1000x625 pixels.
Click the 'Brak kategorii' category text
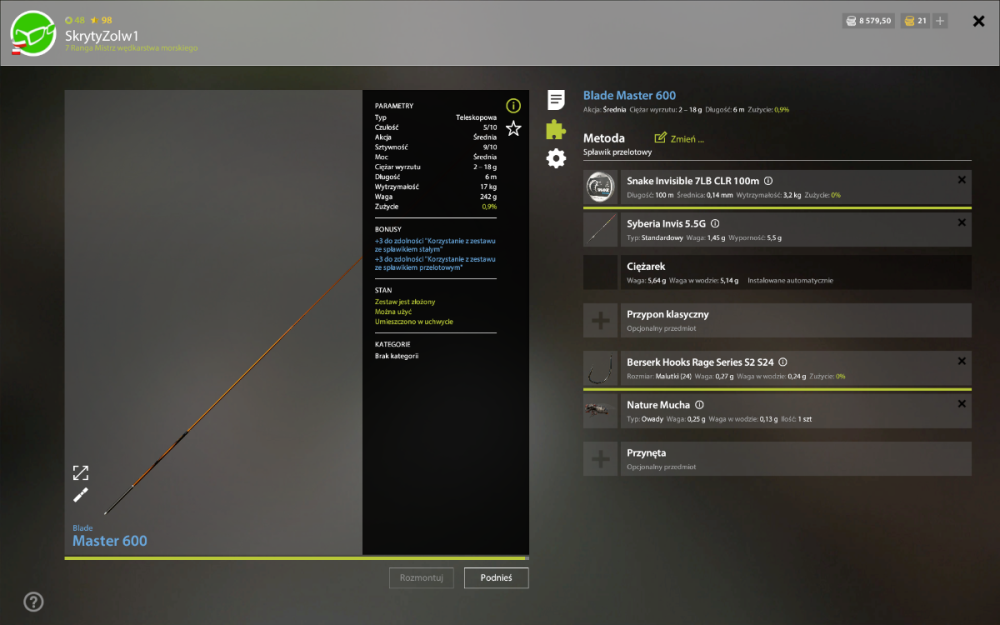pos(396,356)
